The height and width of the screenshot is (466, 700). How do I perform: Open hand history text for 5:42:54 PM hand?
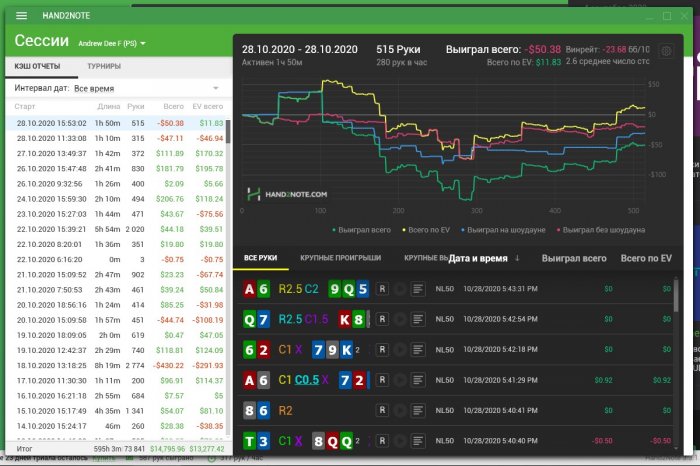pos(418,320)
